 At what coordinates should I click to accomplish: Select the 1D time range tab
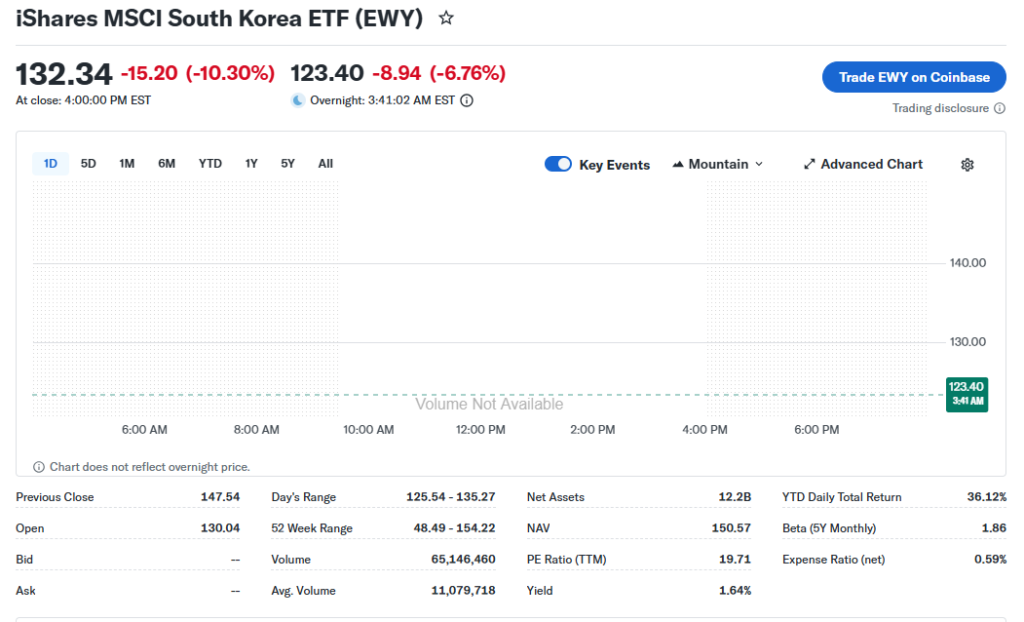50,164
